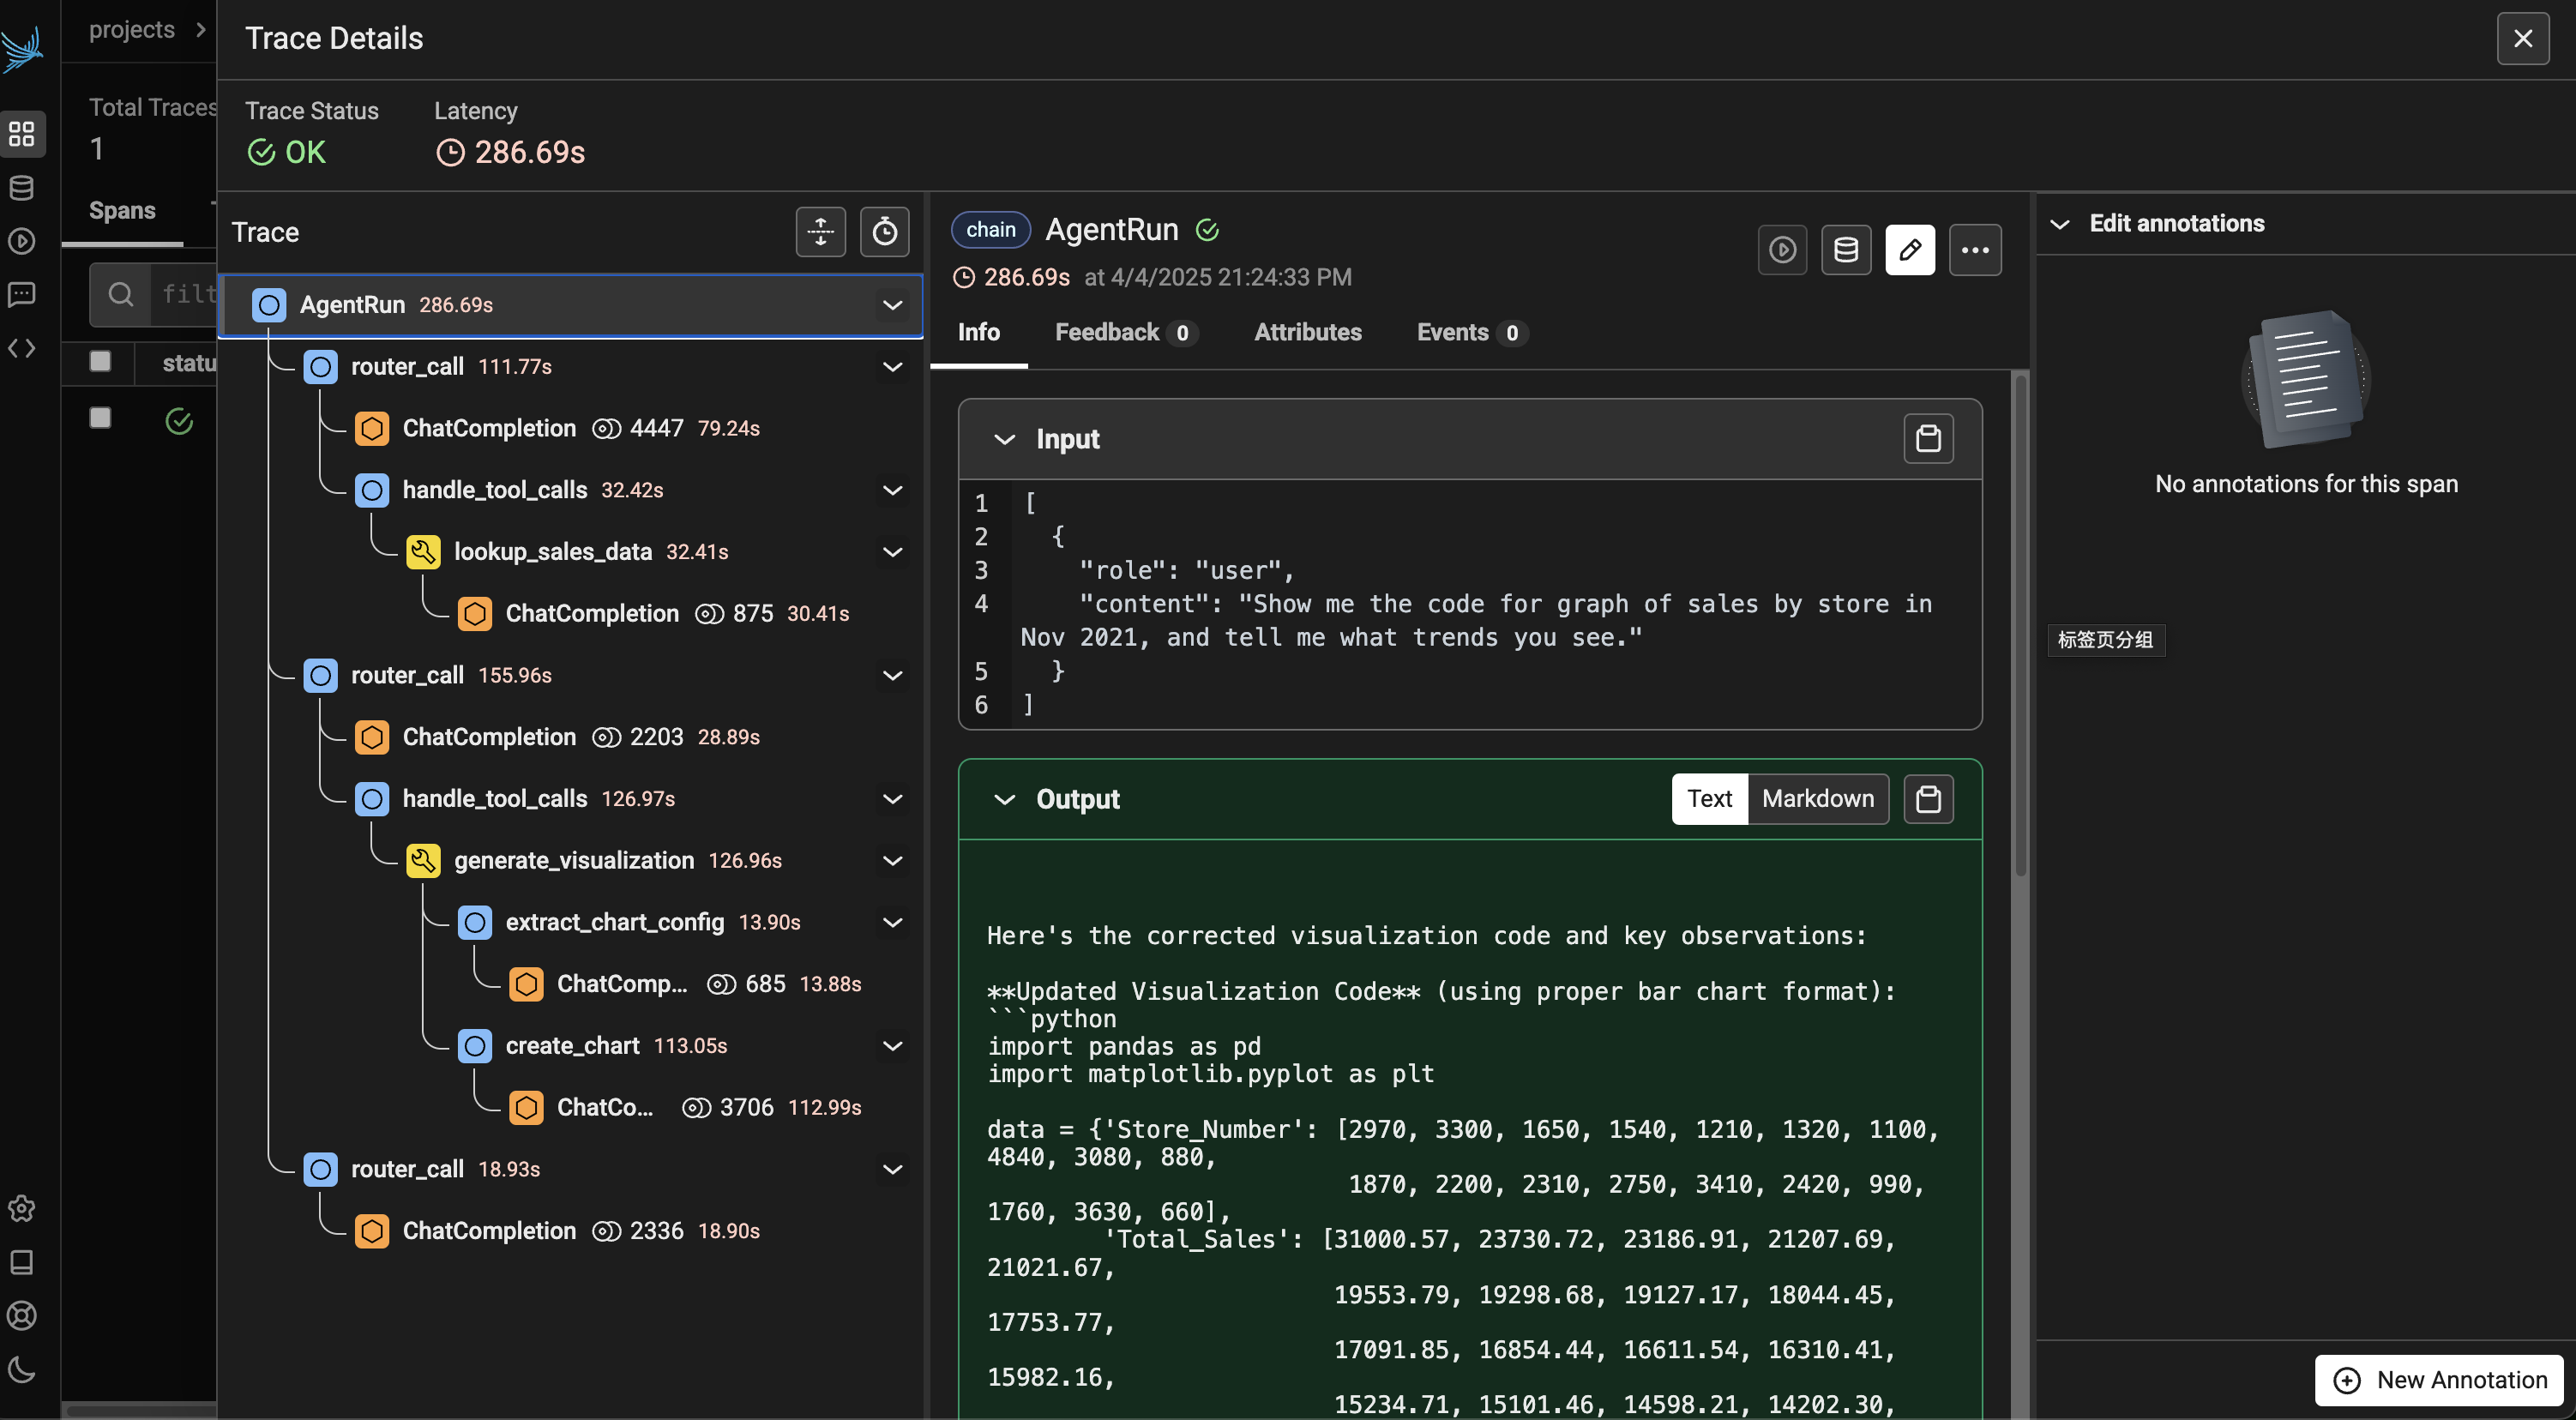Open the prompts chat icon in sidebar
2576x1420 pixels.
pyautogui.click(x=22, y=294)
